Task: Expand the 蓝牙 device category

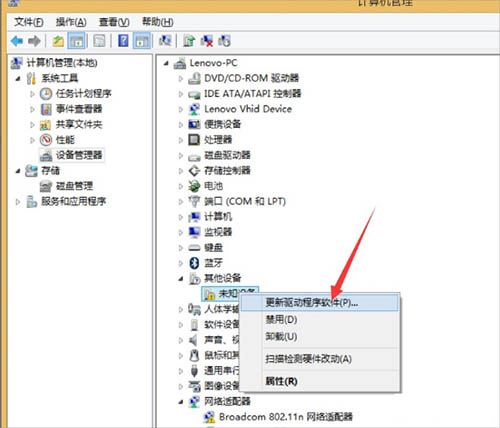Action: [181, 263]
